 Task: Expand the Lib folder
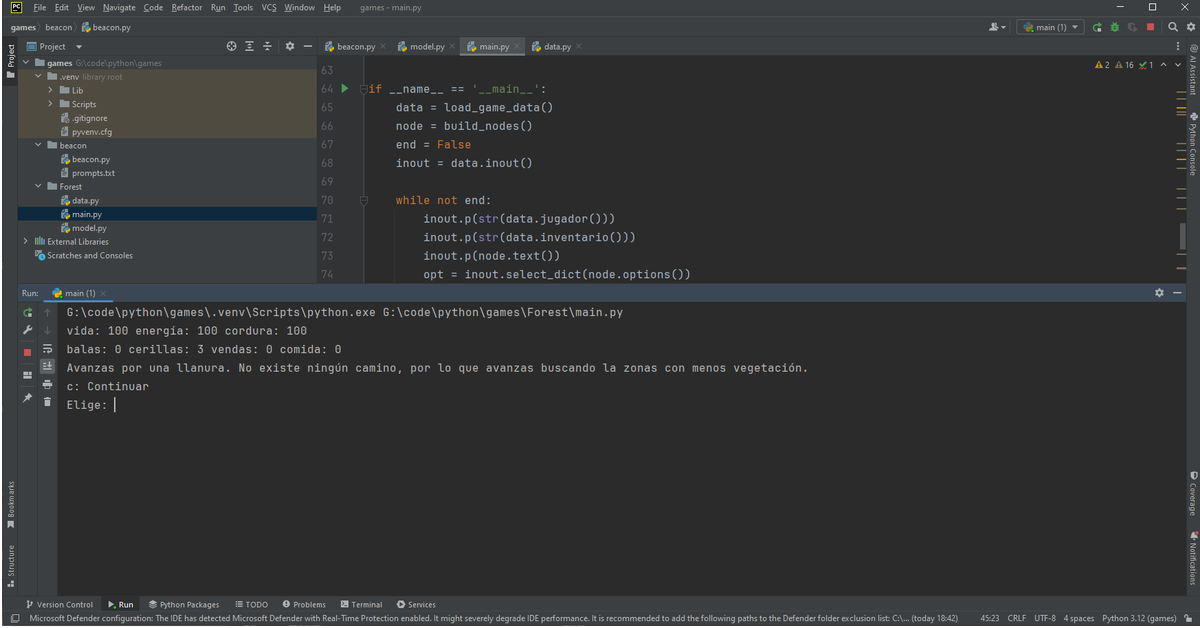tap(51, 90)
